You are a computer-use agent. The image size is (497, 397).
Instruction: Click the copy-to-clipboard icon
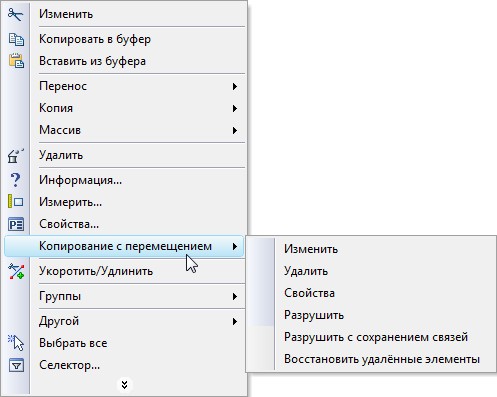pos(16,39)
